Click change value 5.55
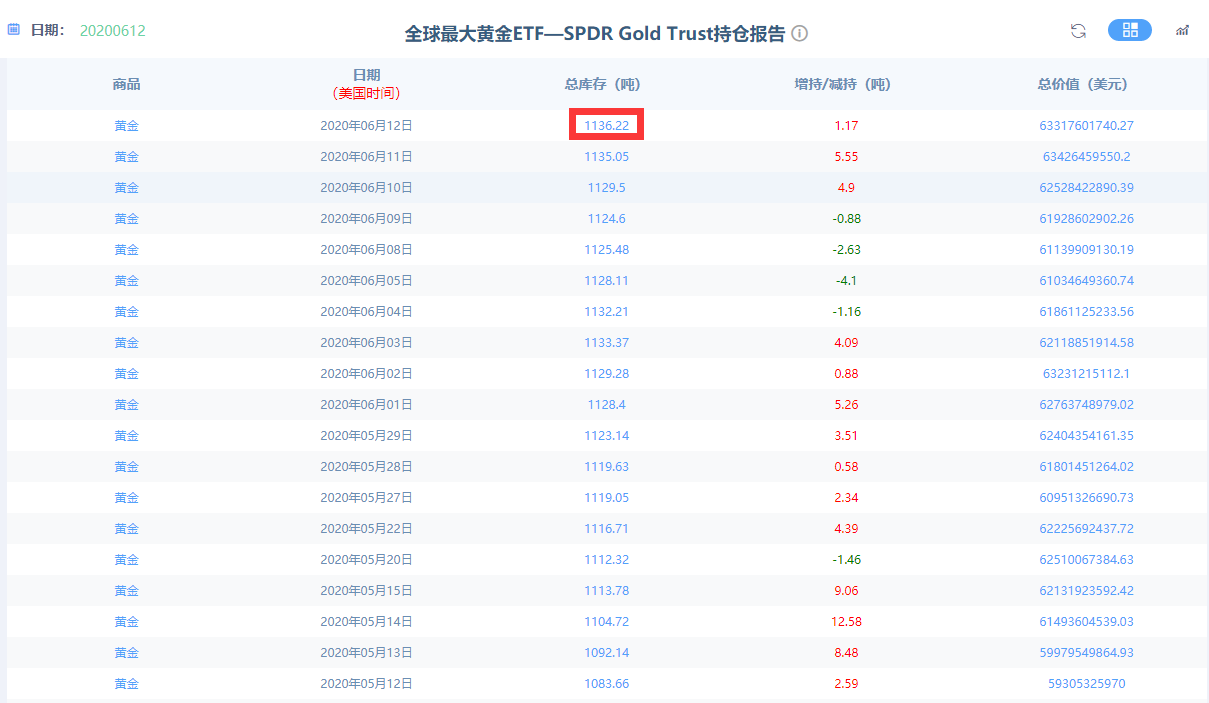 (847, 157)
